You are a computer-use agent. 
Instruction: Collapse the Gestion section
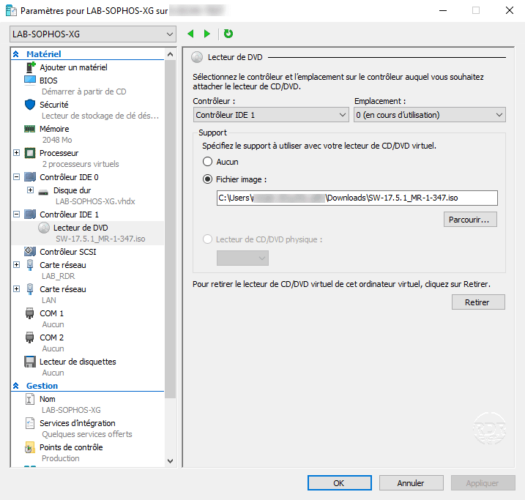tap(16, 386)
